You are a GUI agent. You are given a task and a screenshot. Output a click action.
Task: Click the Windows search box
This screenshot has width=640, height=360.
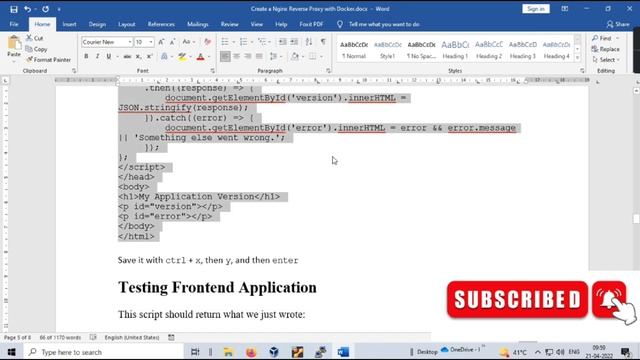coord(103,352)
